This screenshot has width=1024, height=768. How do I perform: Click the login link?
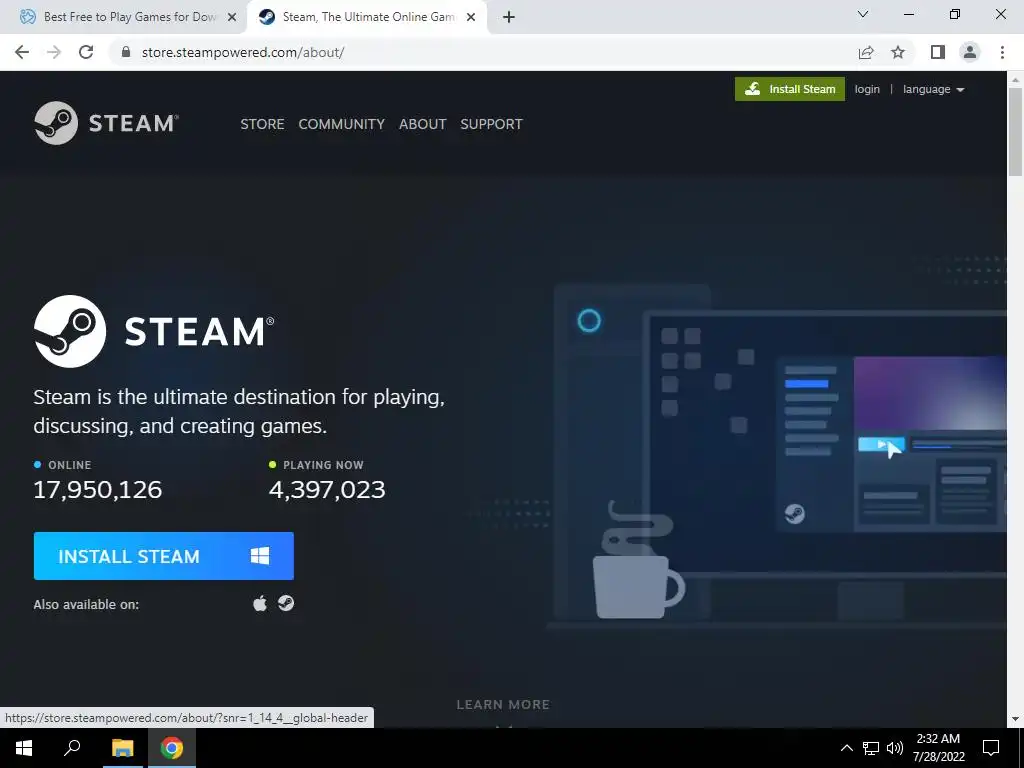[867, 89]
